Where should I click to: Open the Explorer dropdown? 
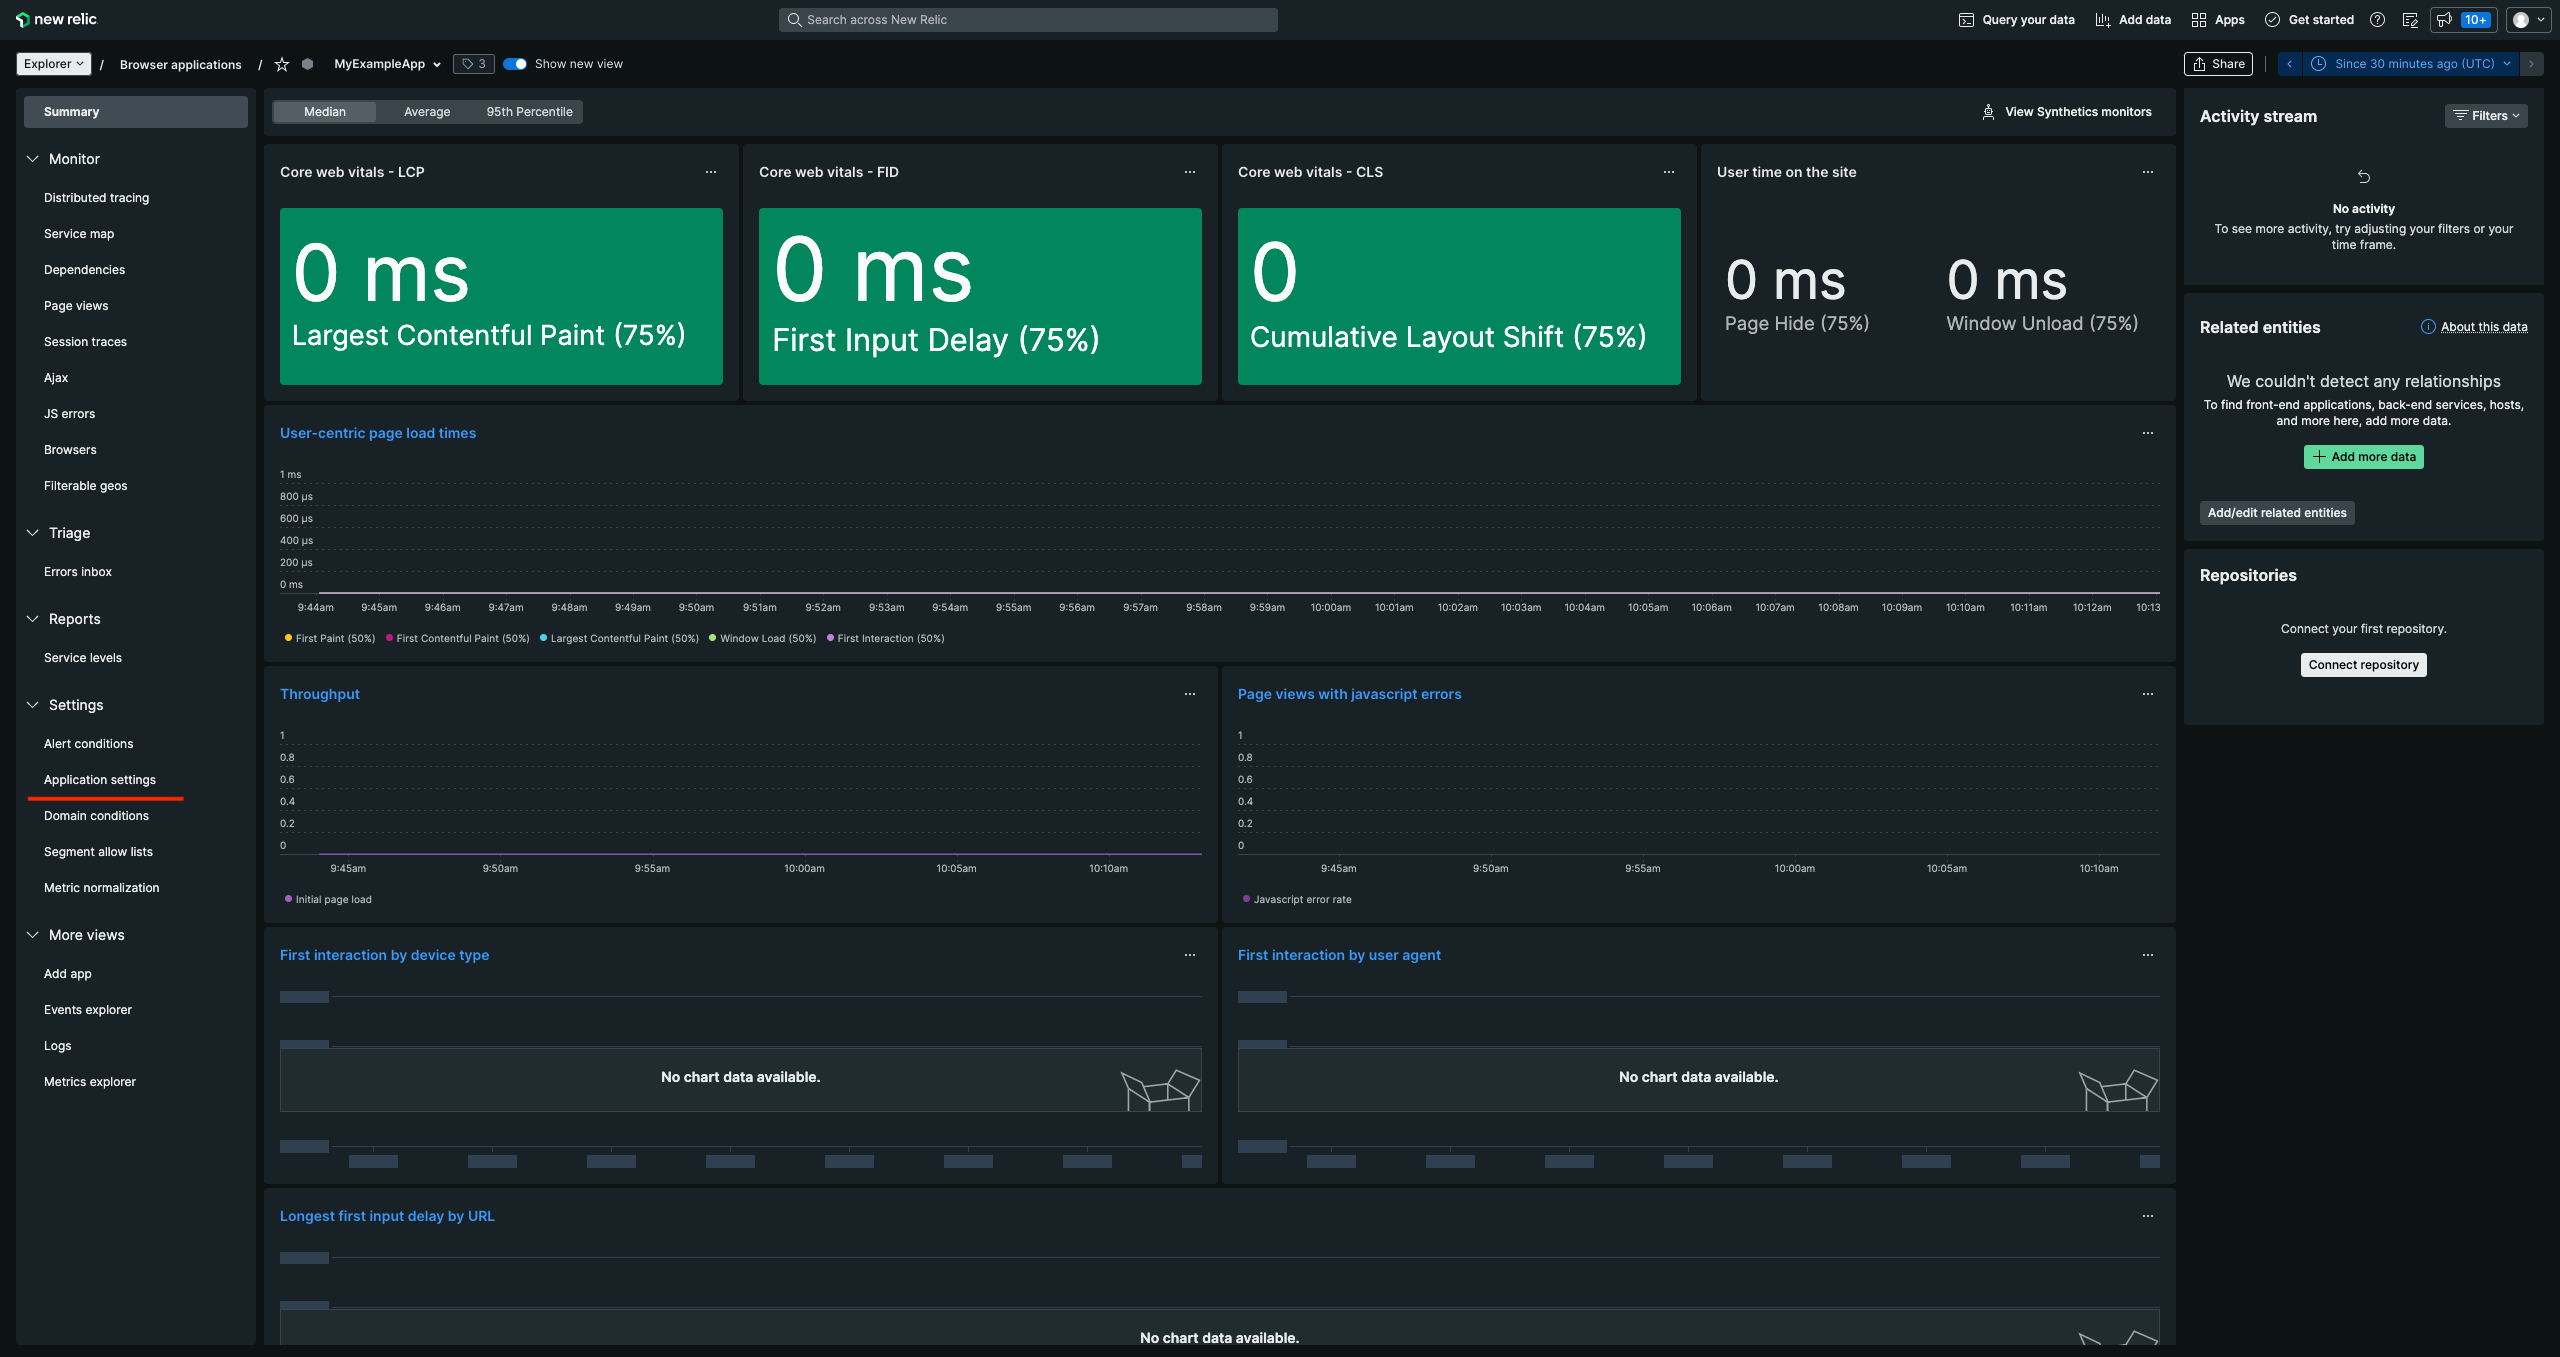(54, 64)
